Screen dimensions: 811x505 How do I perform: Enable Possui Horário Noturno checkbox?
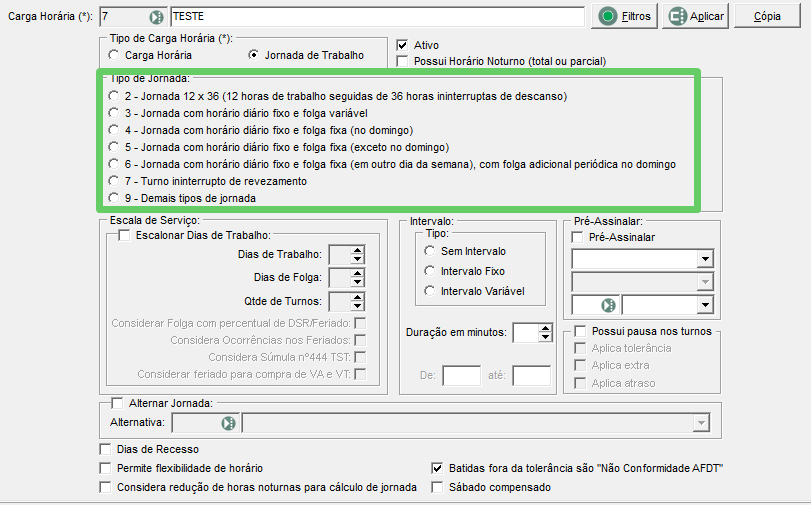pyautogui.click(x=402, y=61)
